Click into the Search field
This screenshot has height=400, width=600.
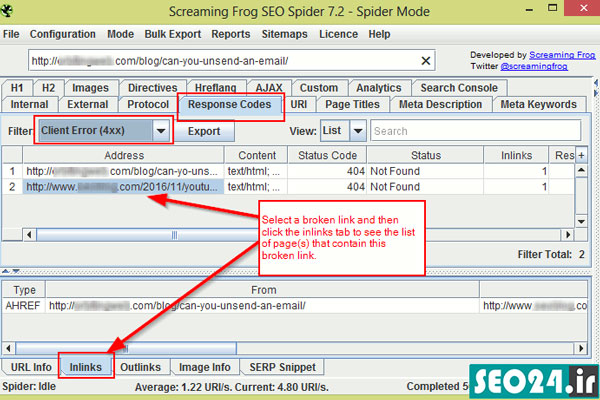[476, 131]
